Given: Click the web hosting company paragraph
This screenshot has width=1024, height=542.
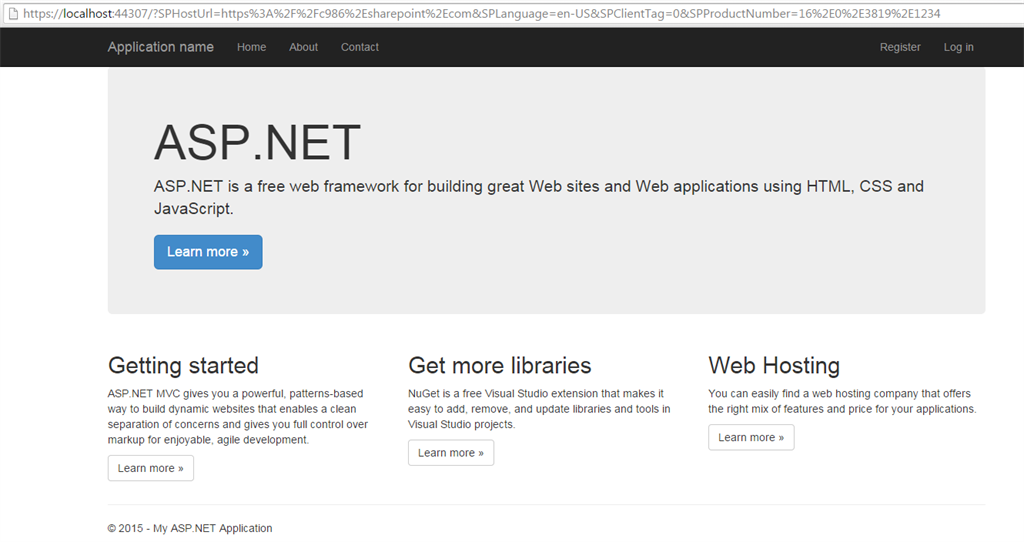Looking at the screenshot, I should 842,401.
